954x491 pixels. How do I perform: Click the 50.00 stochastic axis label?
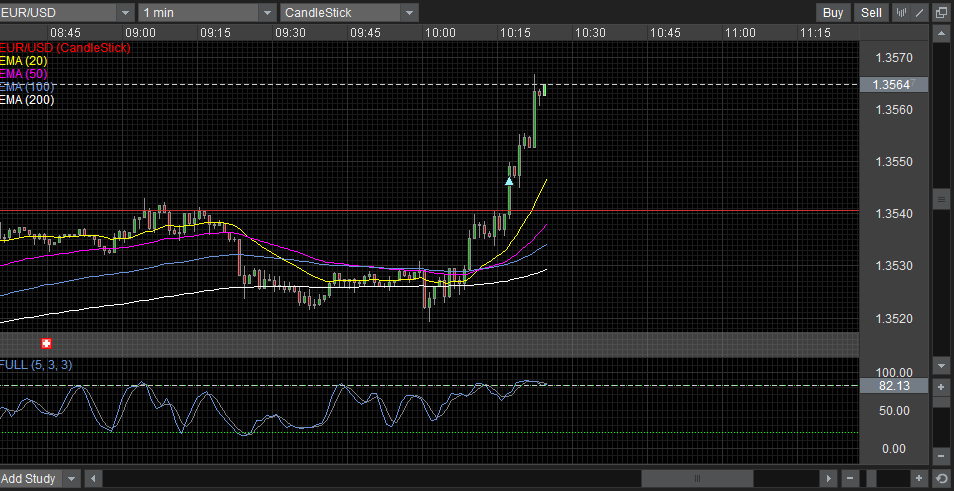click(894, 411)
